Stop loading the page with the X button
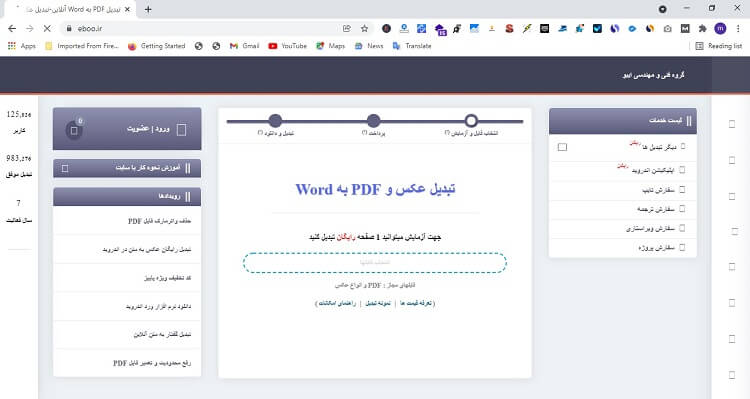 point(47,29)
